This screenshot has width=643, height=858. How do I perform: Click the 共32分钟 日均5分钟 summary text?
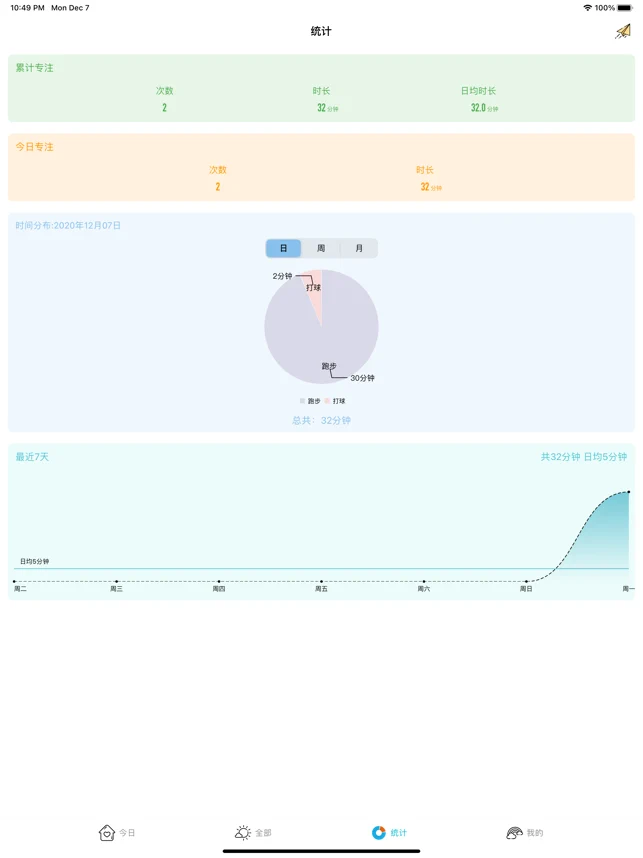583,457
